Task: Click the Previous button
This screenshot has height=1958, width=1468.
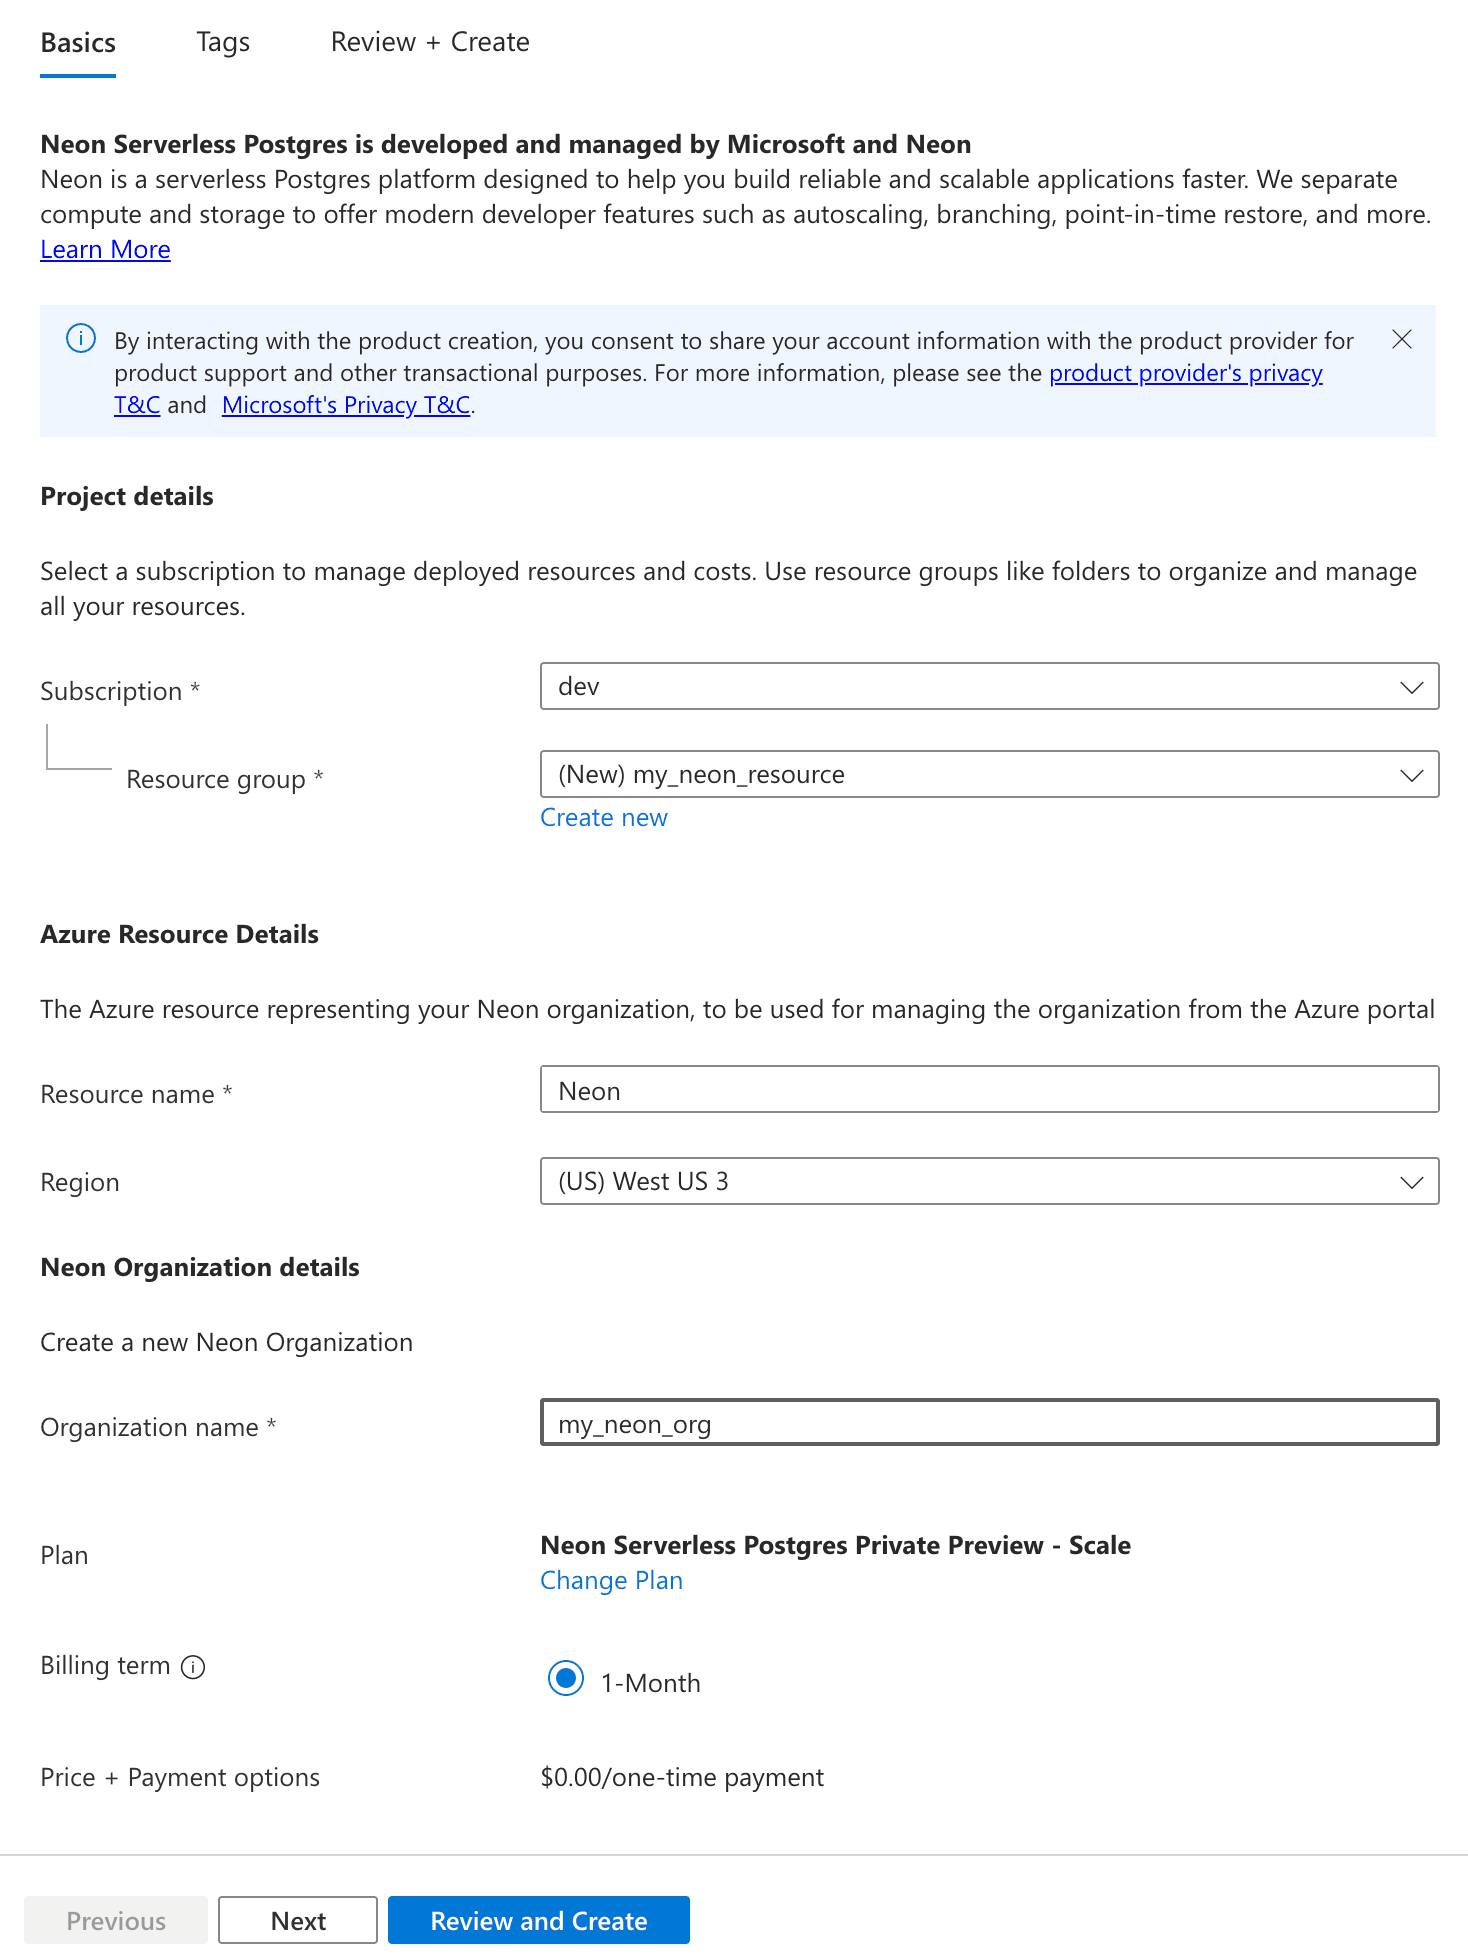Action: 115,1920
